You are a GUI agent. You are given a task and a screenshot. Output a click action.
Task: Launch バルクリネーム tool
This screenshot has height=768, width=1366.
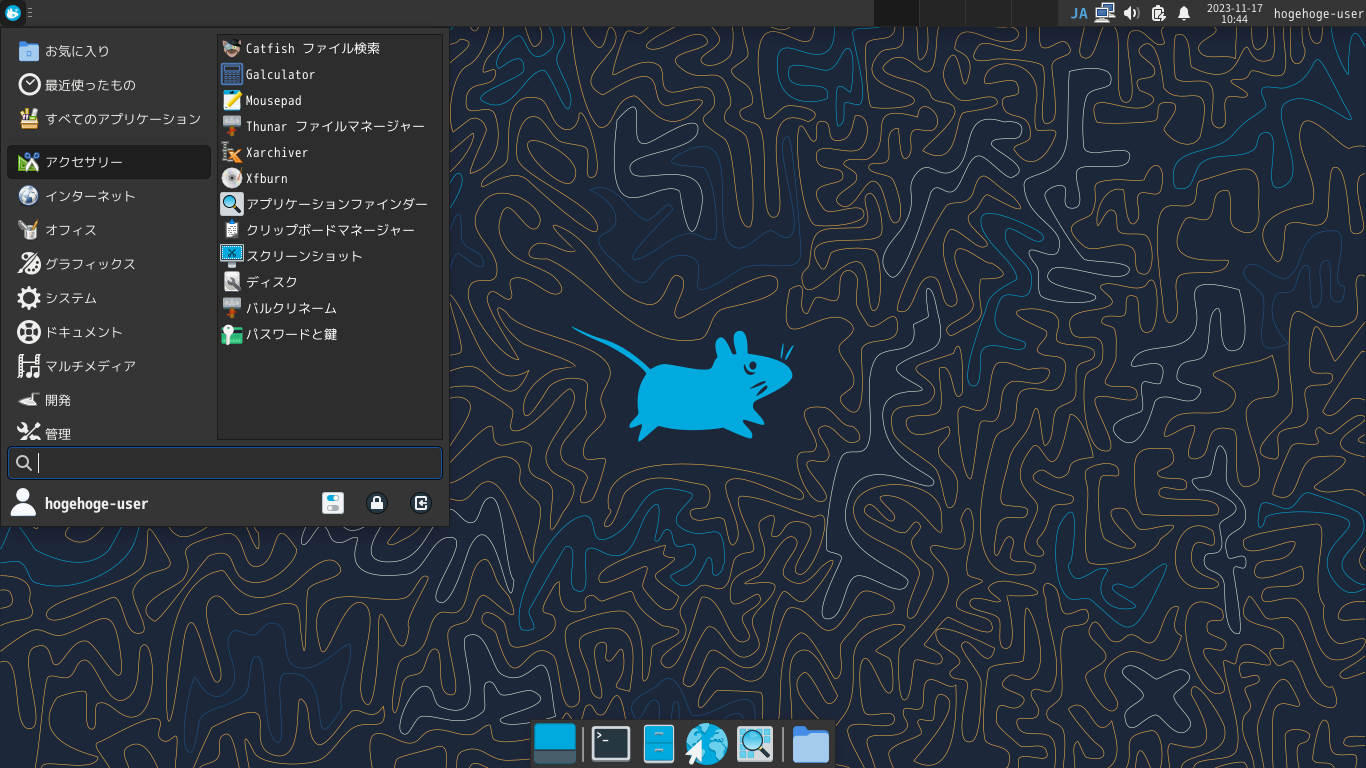coord(330,308)
